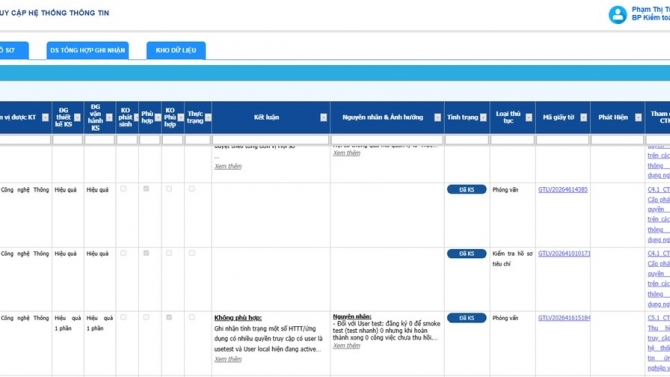Viewport: 670px width, 377px height.
Task: Toggle KO phát sinh checkbox in GTLV202641010171 row
Action: coord(123,253)
